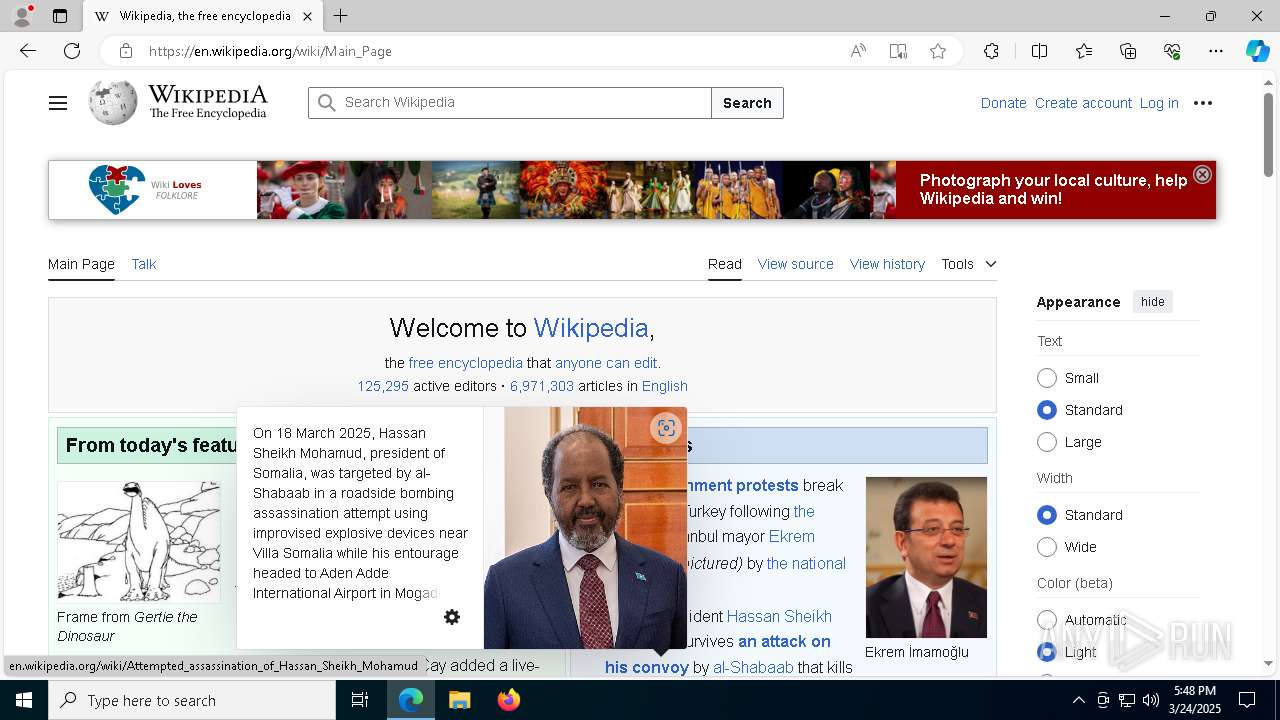Follow the 'free encyclopedia' link
This screenshot has width=1280, height=720.
465,363
